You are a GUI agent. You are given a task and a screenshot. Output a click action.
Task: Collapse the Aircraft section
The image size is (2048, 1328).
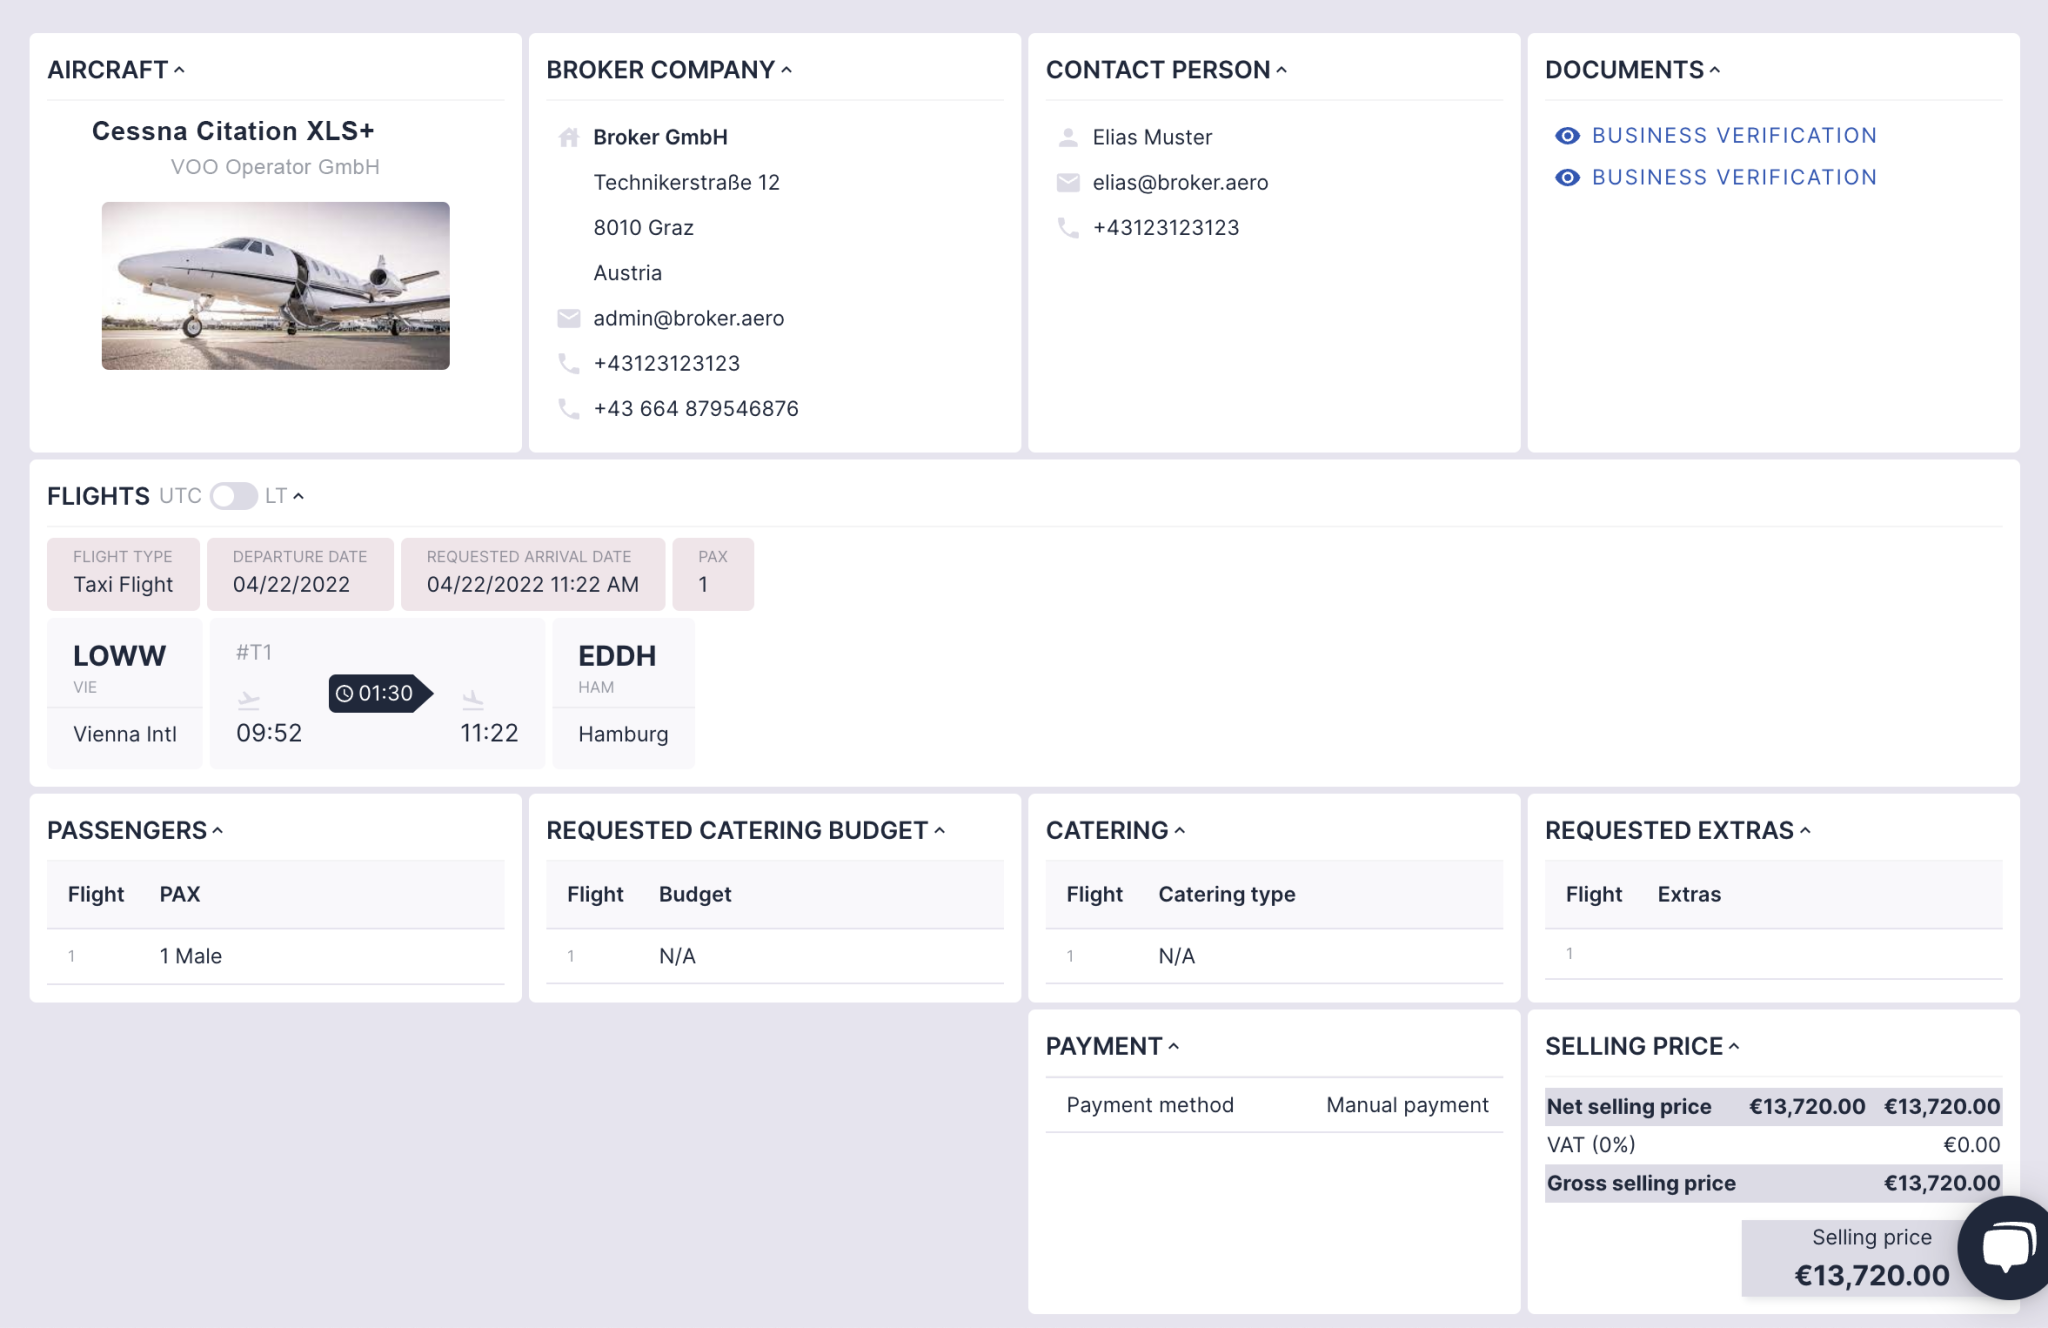pyautogui.click(x=179, y=70)
